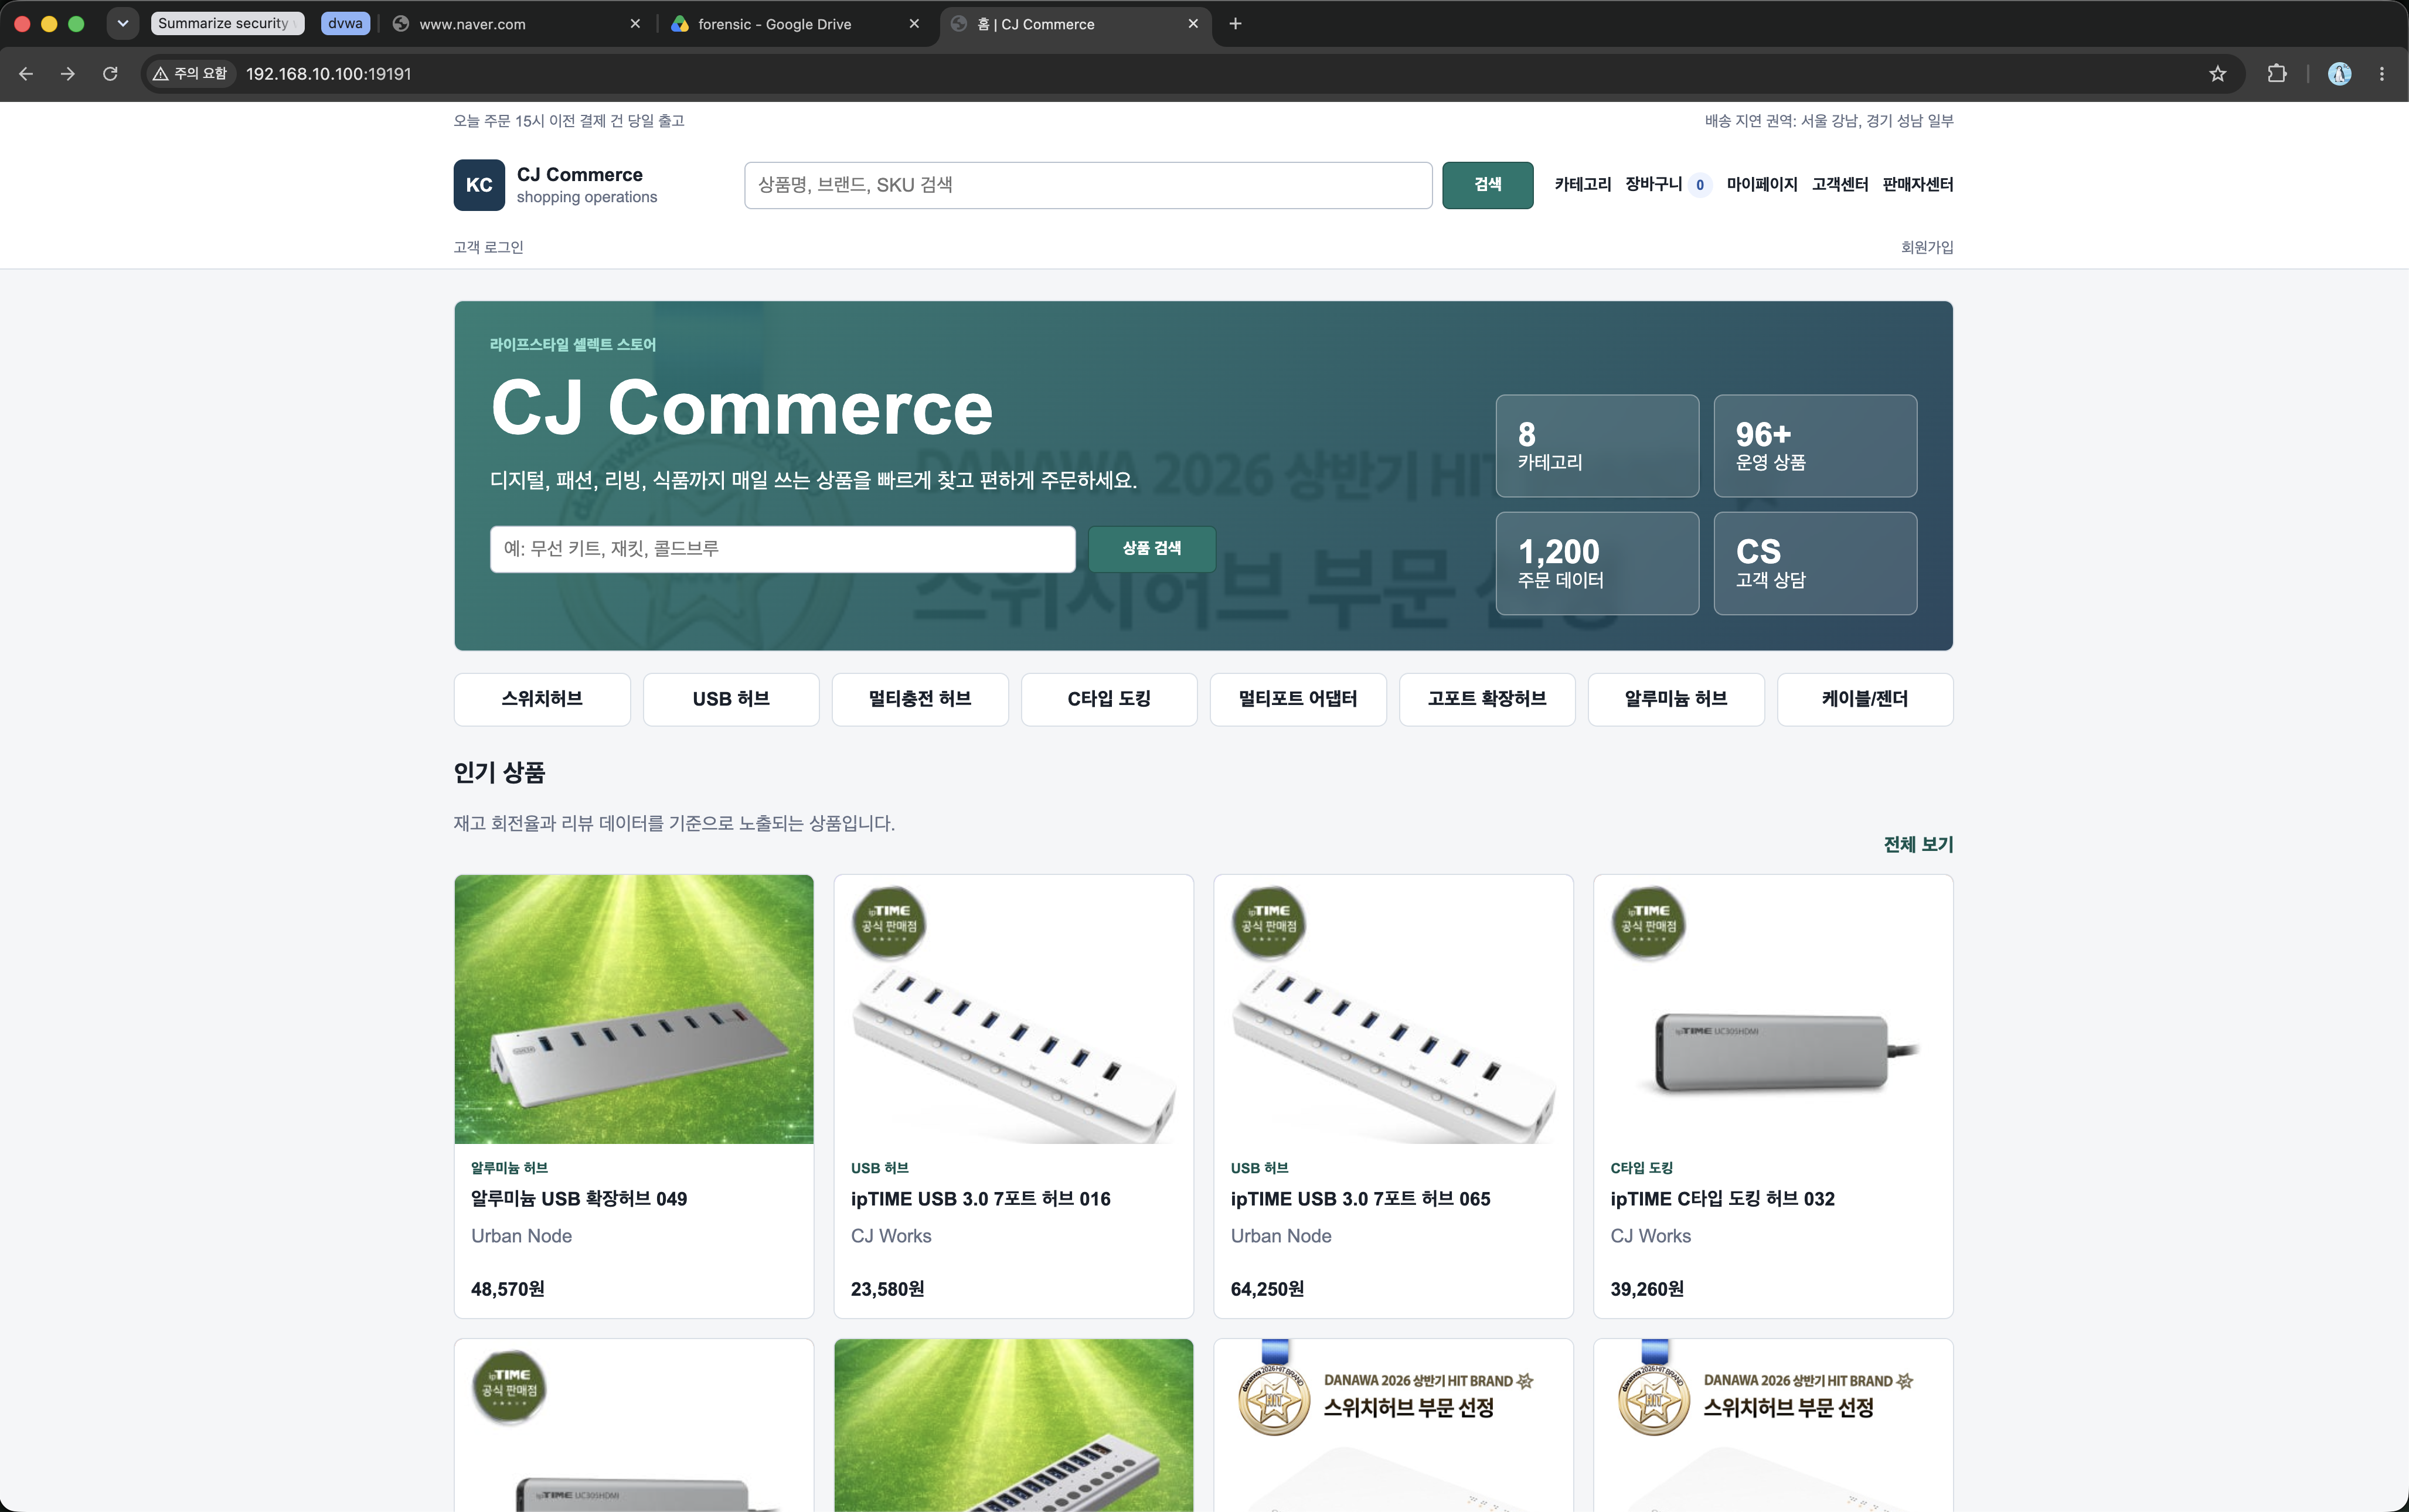
Task: Click the ipTIME USB 3.0 7포트 허브 065 title
Action: click(1360, 1199)
